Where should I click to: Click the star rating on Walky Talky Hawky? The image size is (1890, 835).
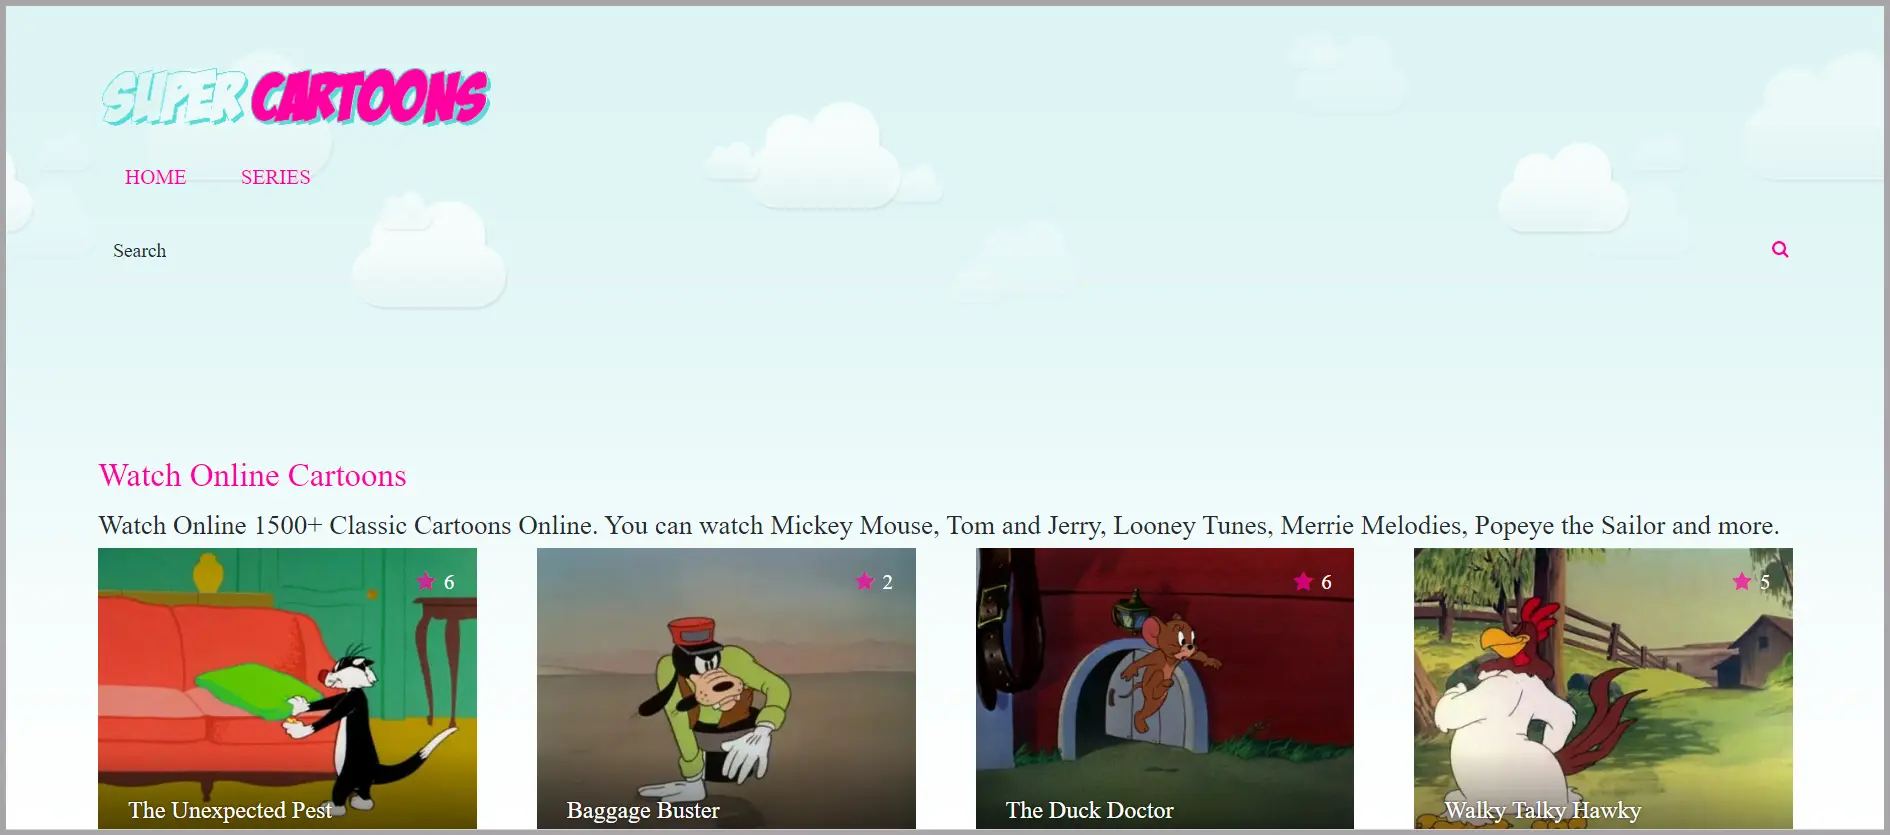point(1752,581)
